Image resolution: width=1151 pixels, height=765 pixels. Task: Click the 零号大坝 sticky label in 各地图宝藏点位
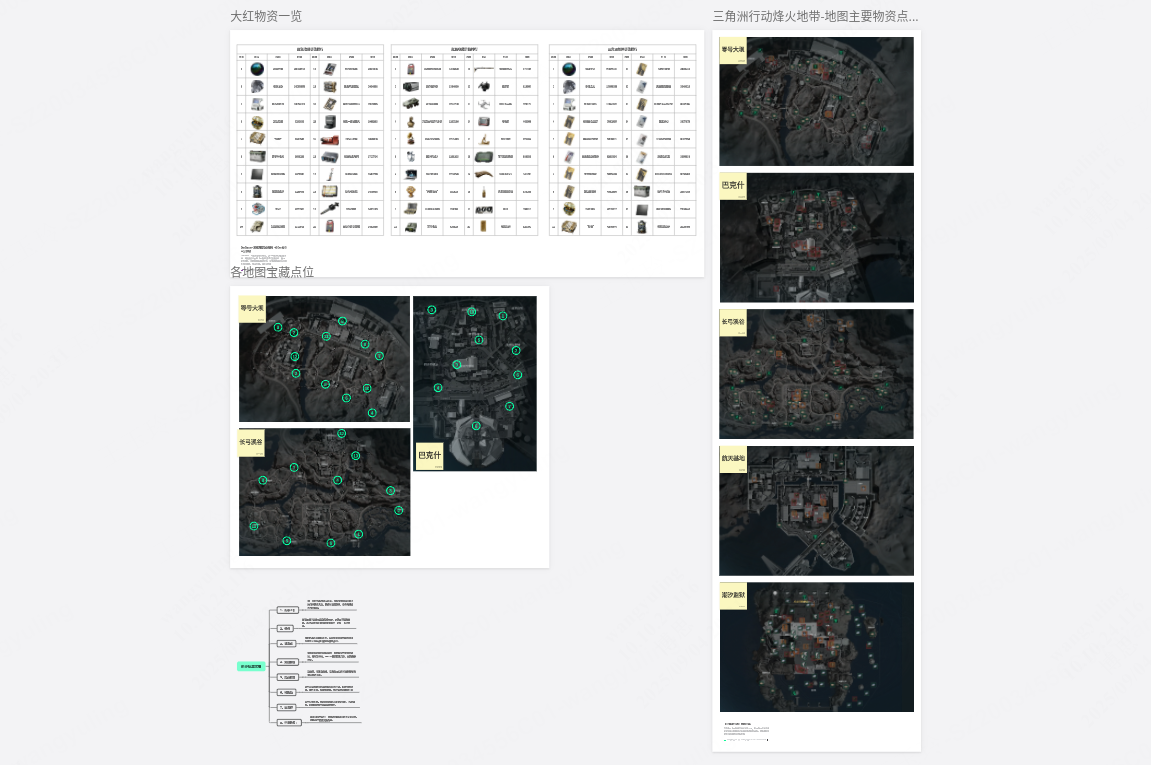[252, 309]
